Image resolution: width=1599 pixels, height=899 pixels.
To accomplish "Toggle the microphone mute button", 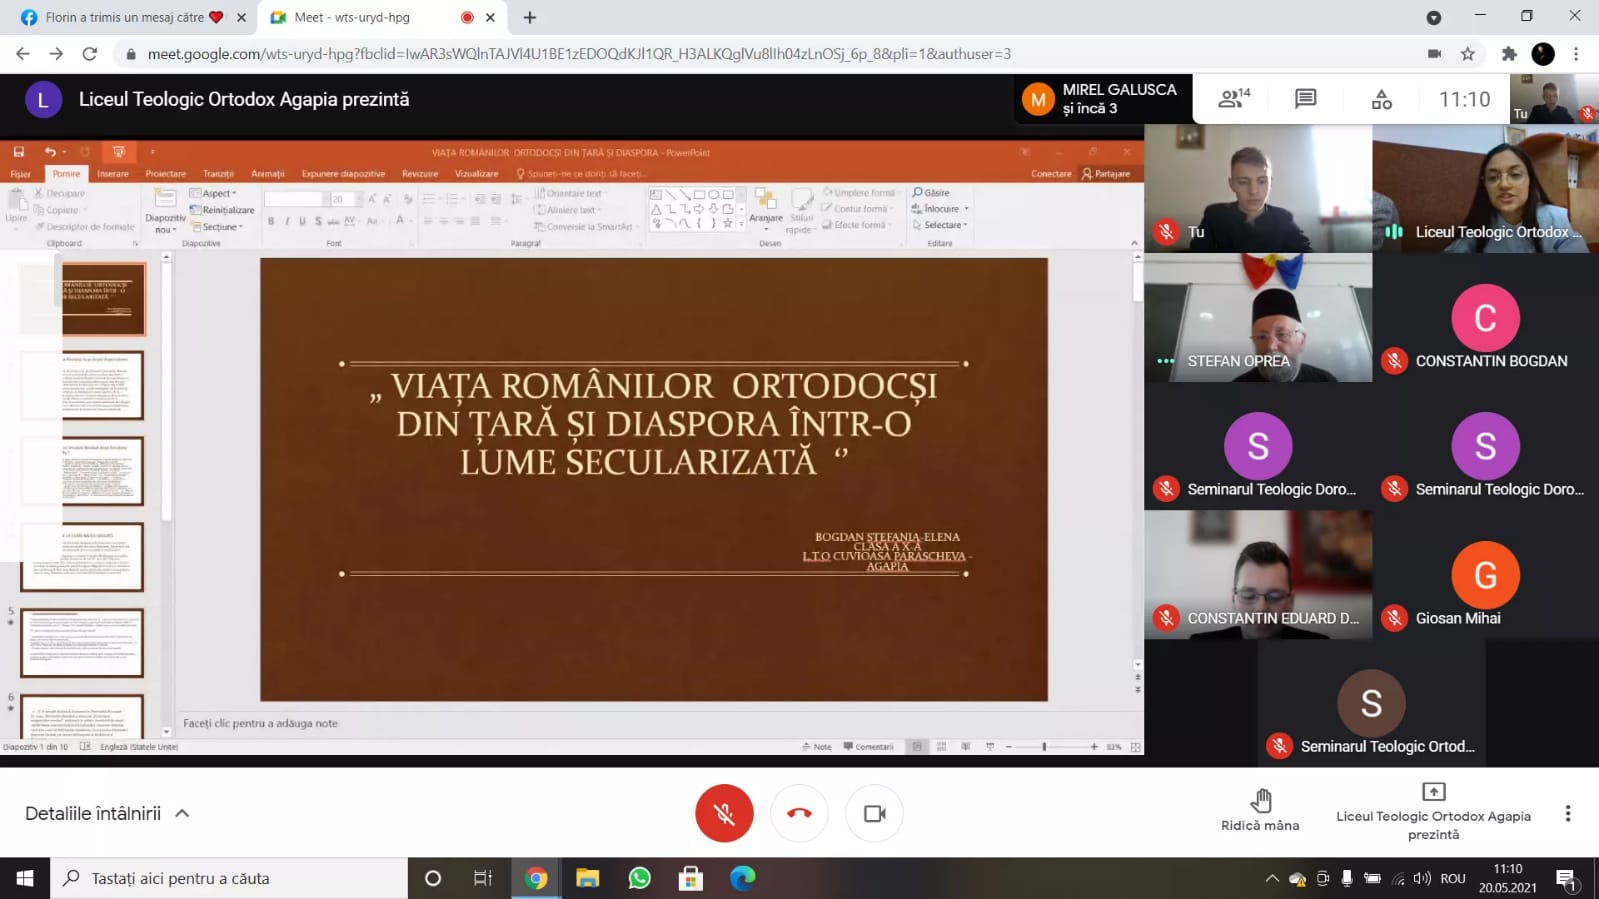I will [724, 813].
